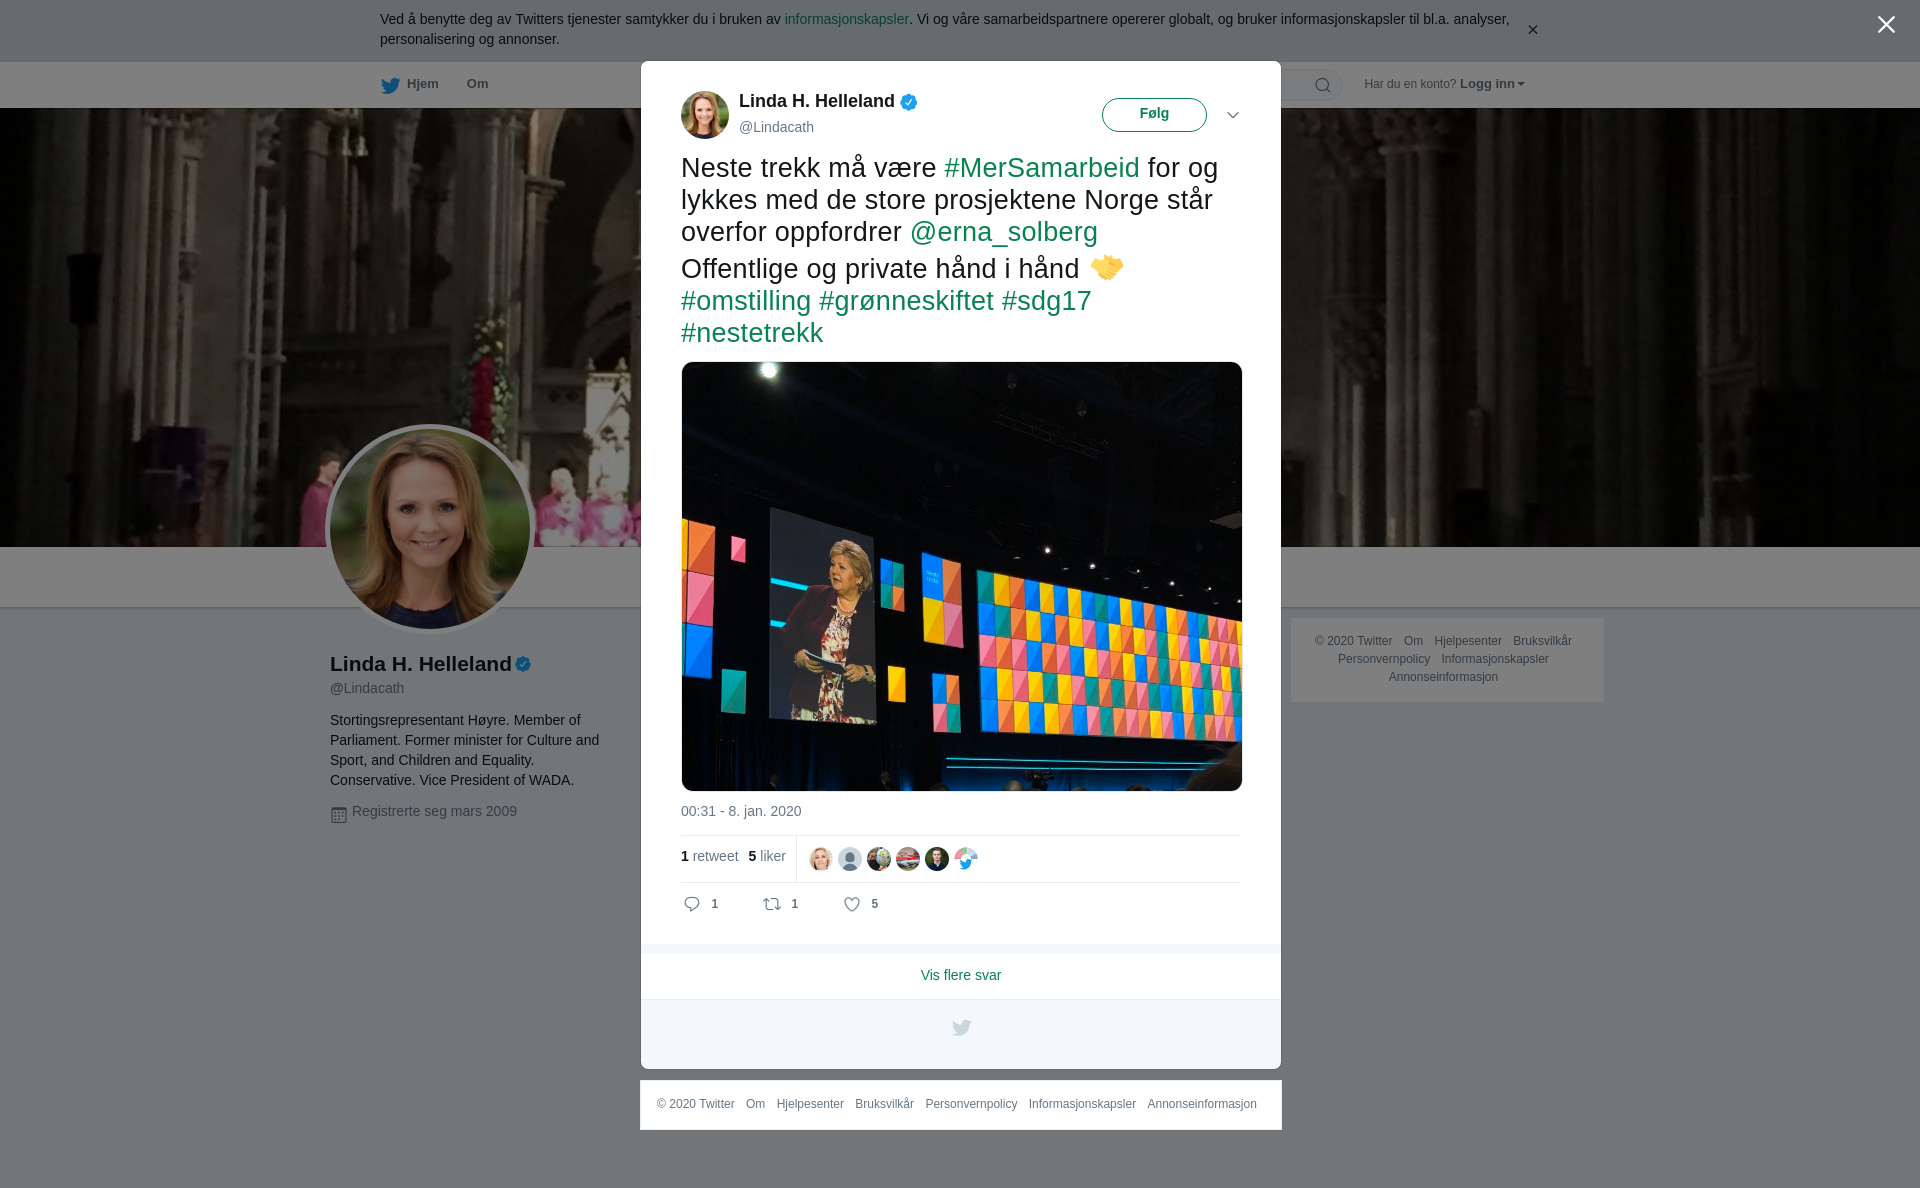Click the reply speech bubble icon
The width and height of the screenshot is (1920, 1188).
click(x=692, y=904)
